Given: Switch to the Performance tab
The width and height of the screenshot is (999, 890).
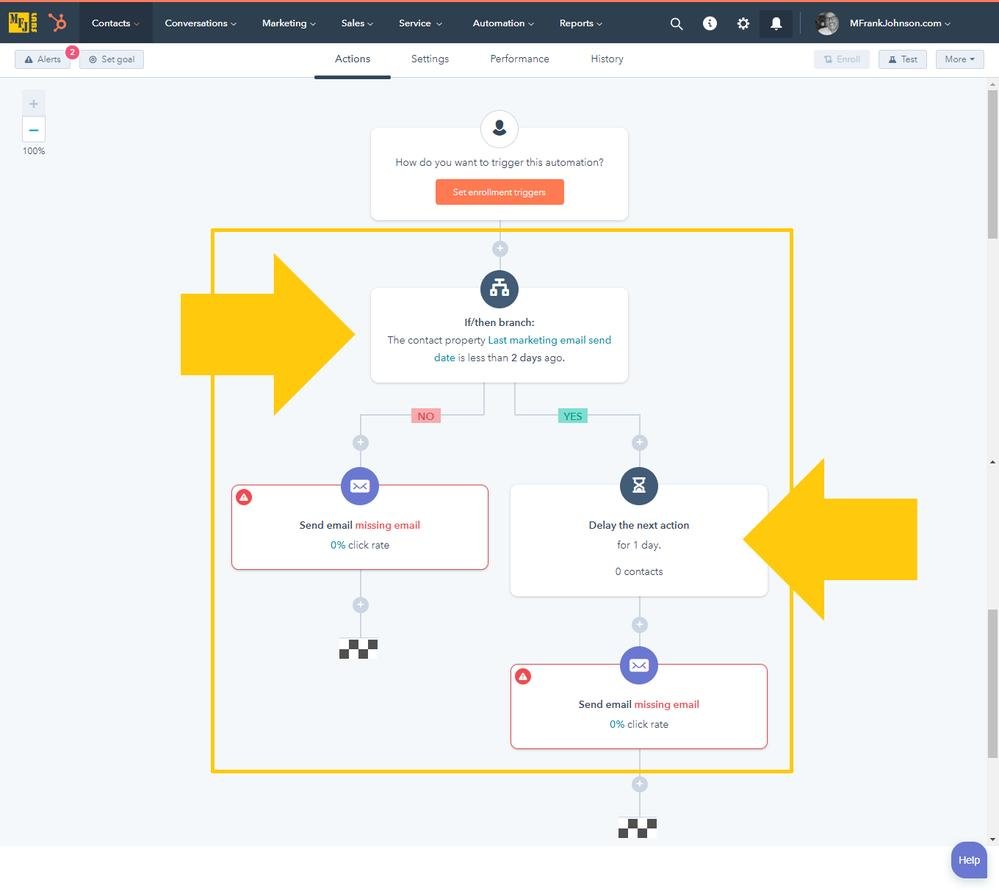Looking at the screenshot, I should [519, 58].
